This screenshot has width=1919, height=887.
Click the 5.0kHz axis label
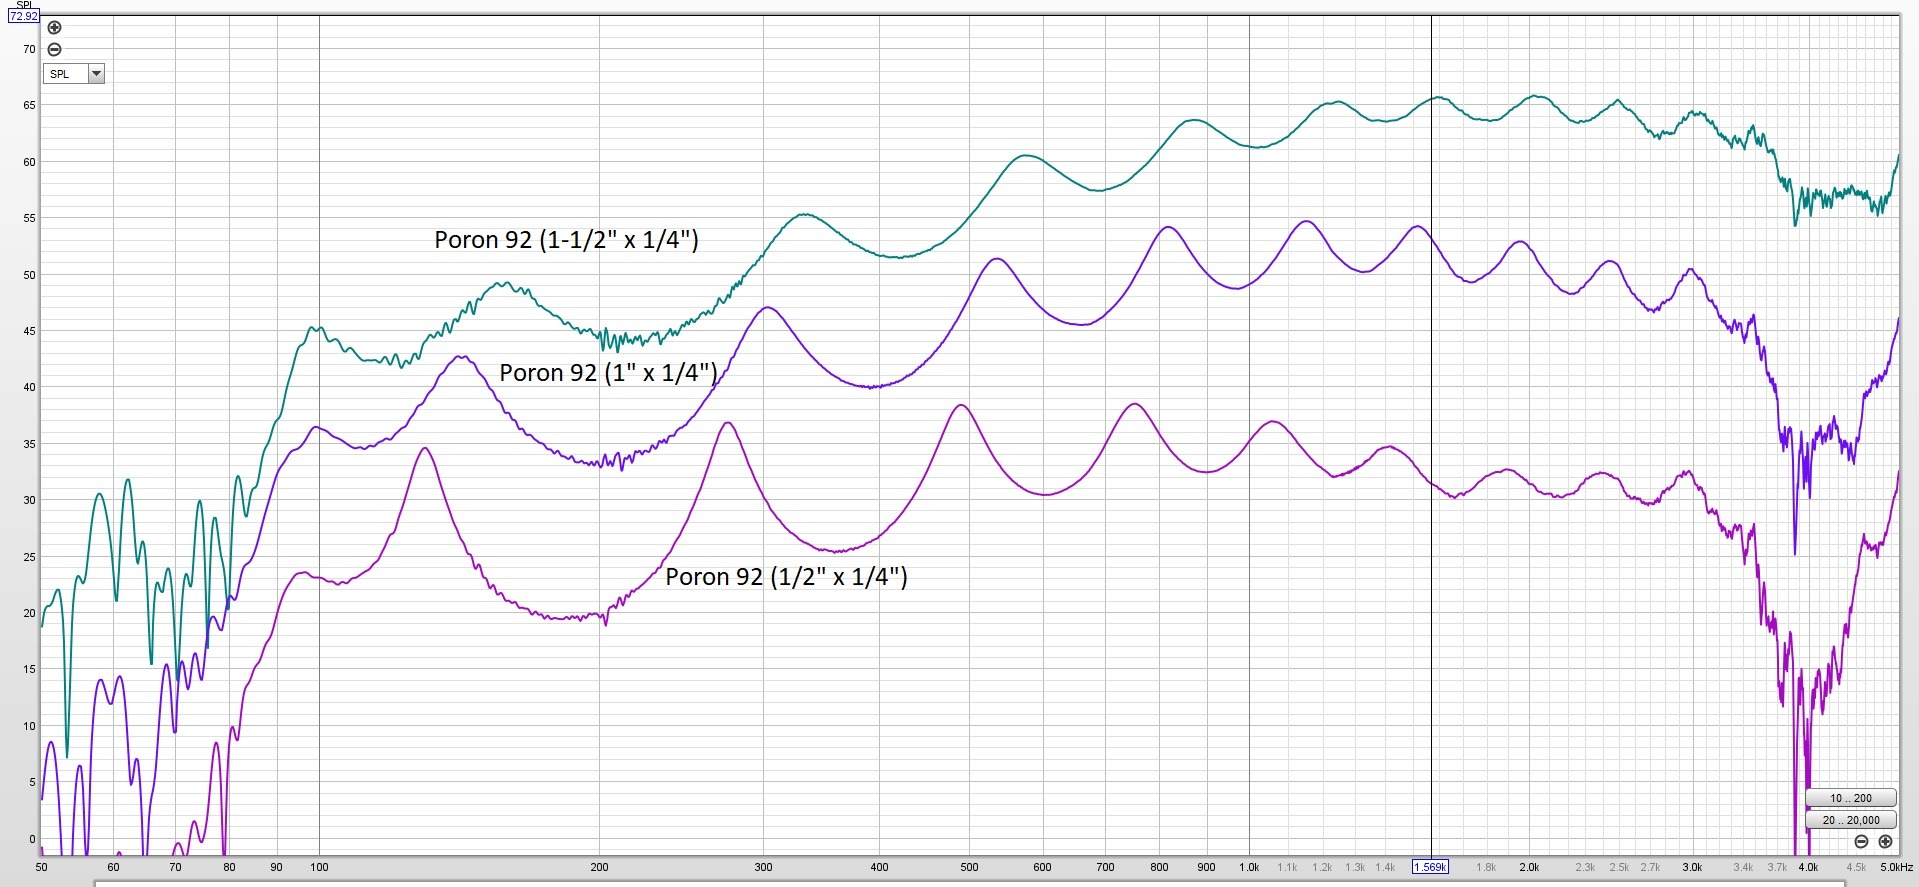pos(1896,867)
